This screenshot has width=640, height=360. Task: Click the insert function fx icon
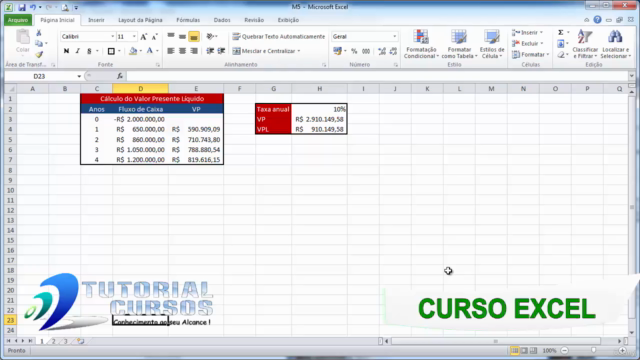[x=120, y=76]
